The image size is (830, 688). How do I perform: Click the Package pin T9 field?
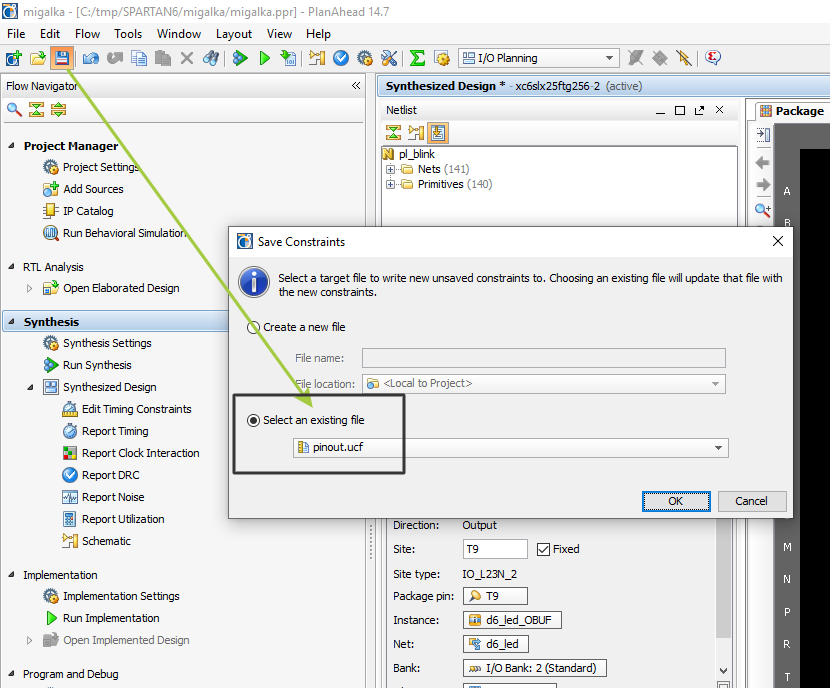click(495, 596)
